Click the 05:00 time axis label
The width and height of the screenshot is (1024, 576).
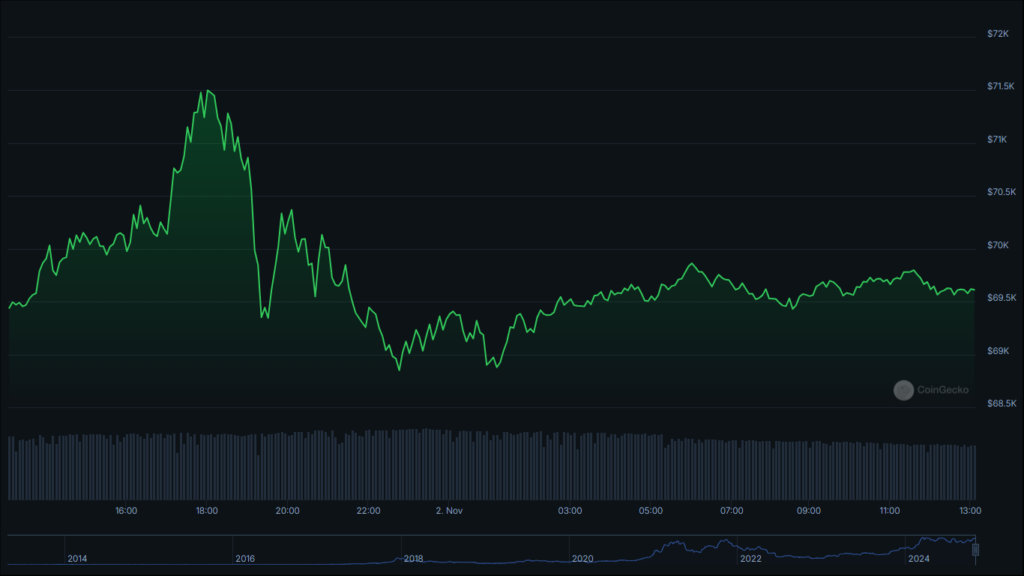pos(650,511)
